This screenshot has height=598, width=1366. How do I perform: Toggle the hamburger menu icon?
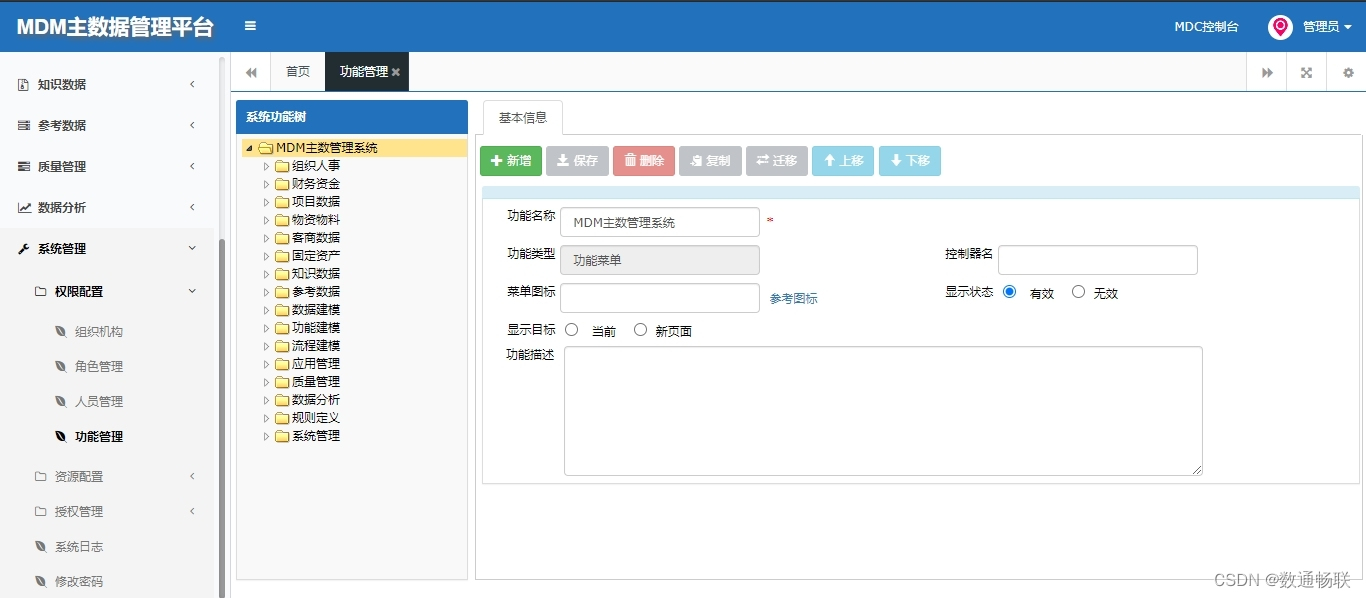[x=250, y=26]
